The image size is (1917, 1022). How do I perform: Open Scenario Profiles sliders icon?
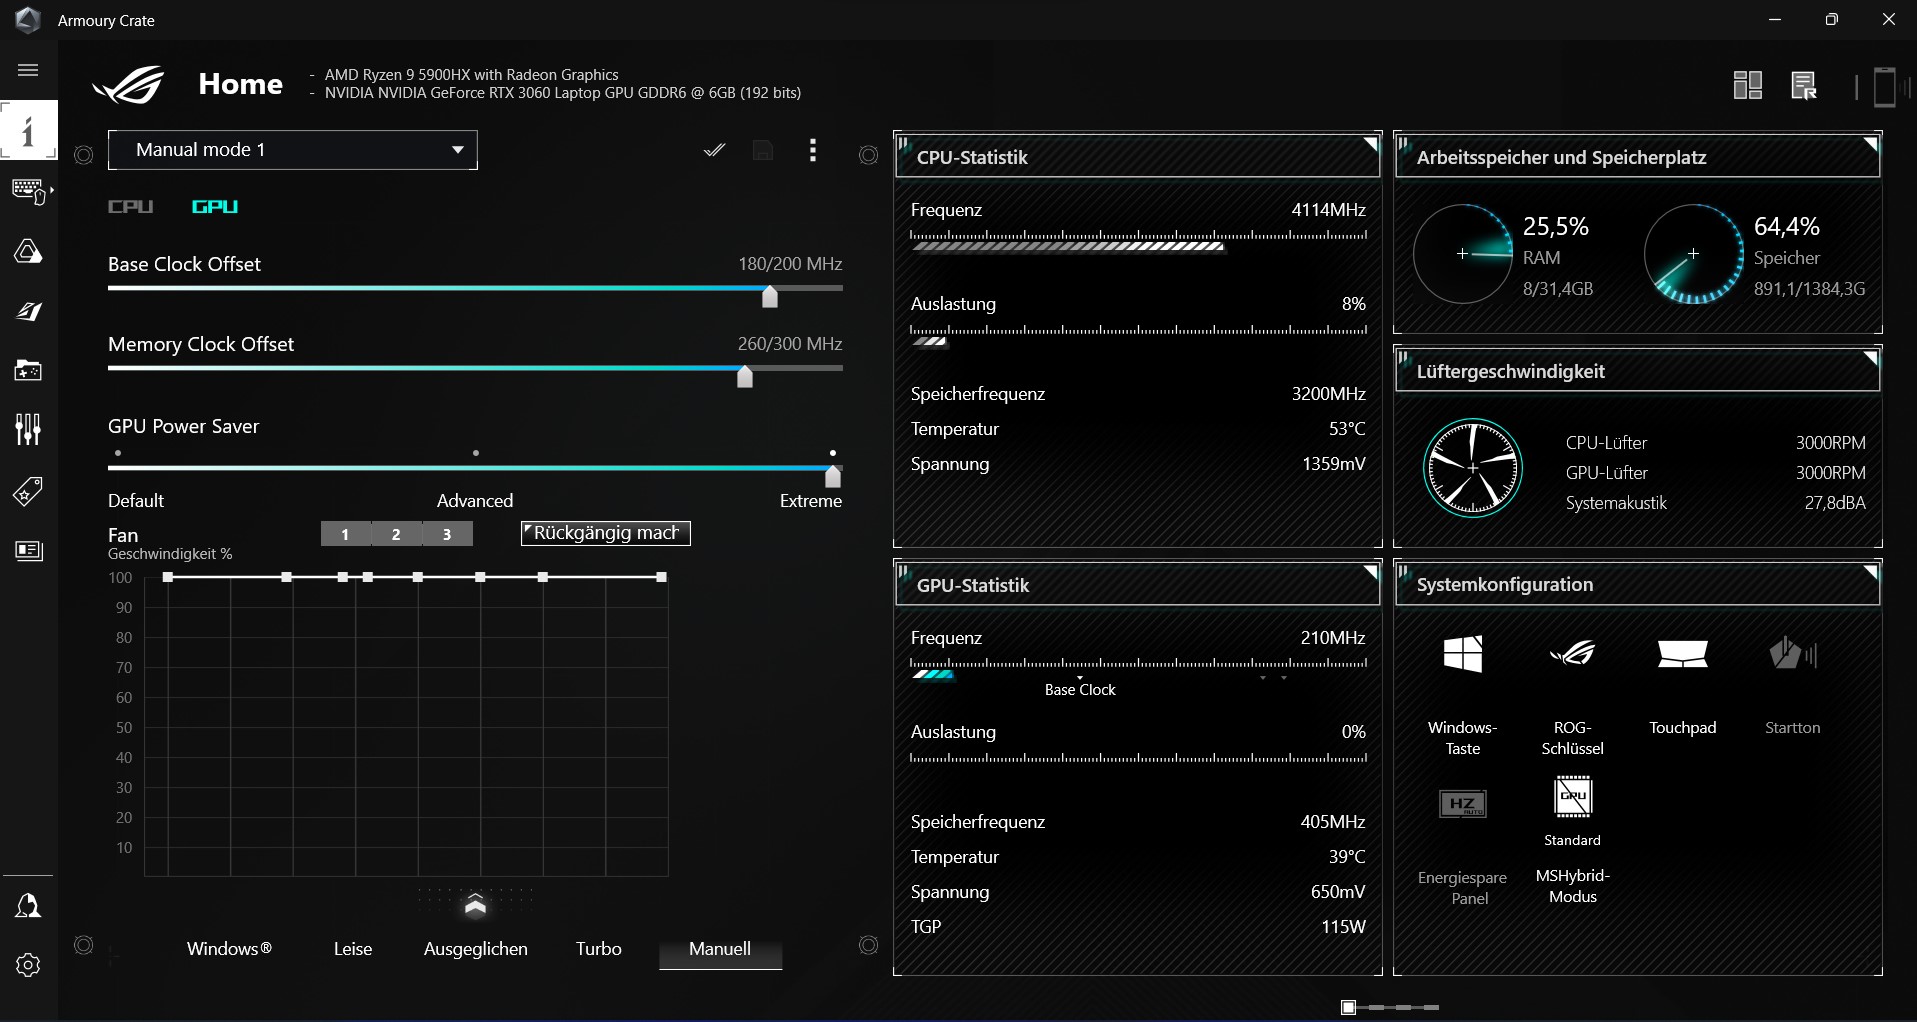click(28, 430)
